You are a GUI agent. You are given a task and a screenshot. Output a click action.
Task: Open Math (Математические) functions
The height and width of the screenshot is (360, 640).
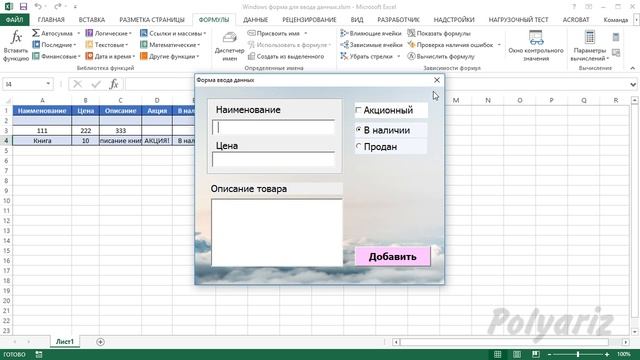[x=170, y=44]
